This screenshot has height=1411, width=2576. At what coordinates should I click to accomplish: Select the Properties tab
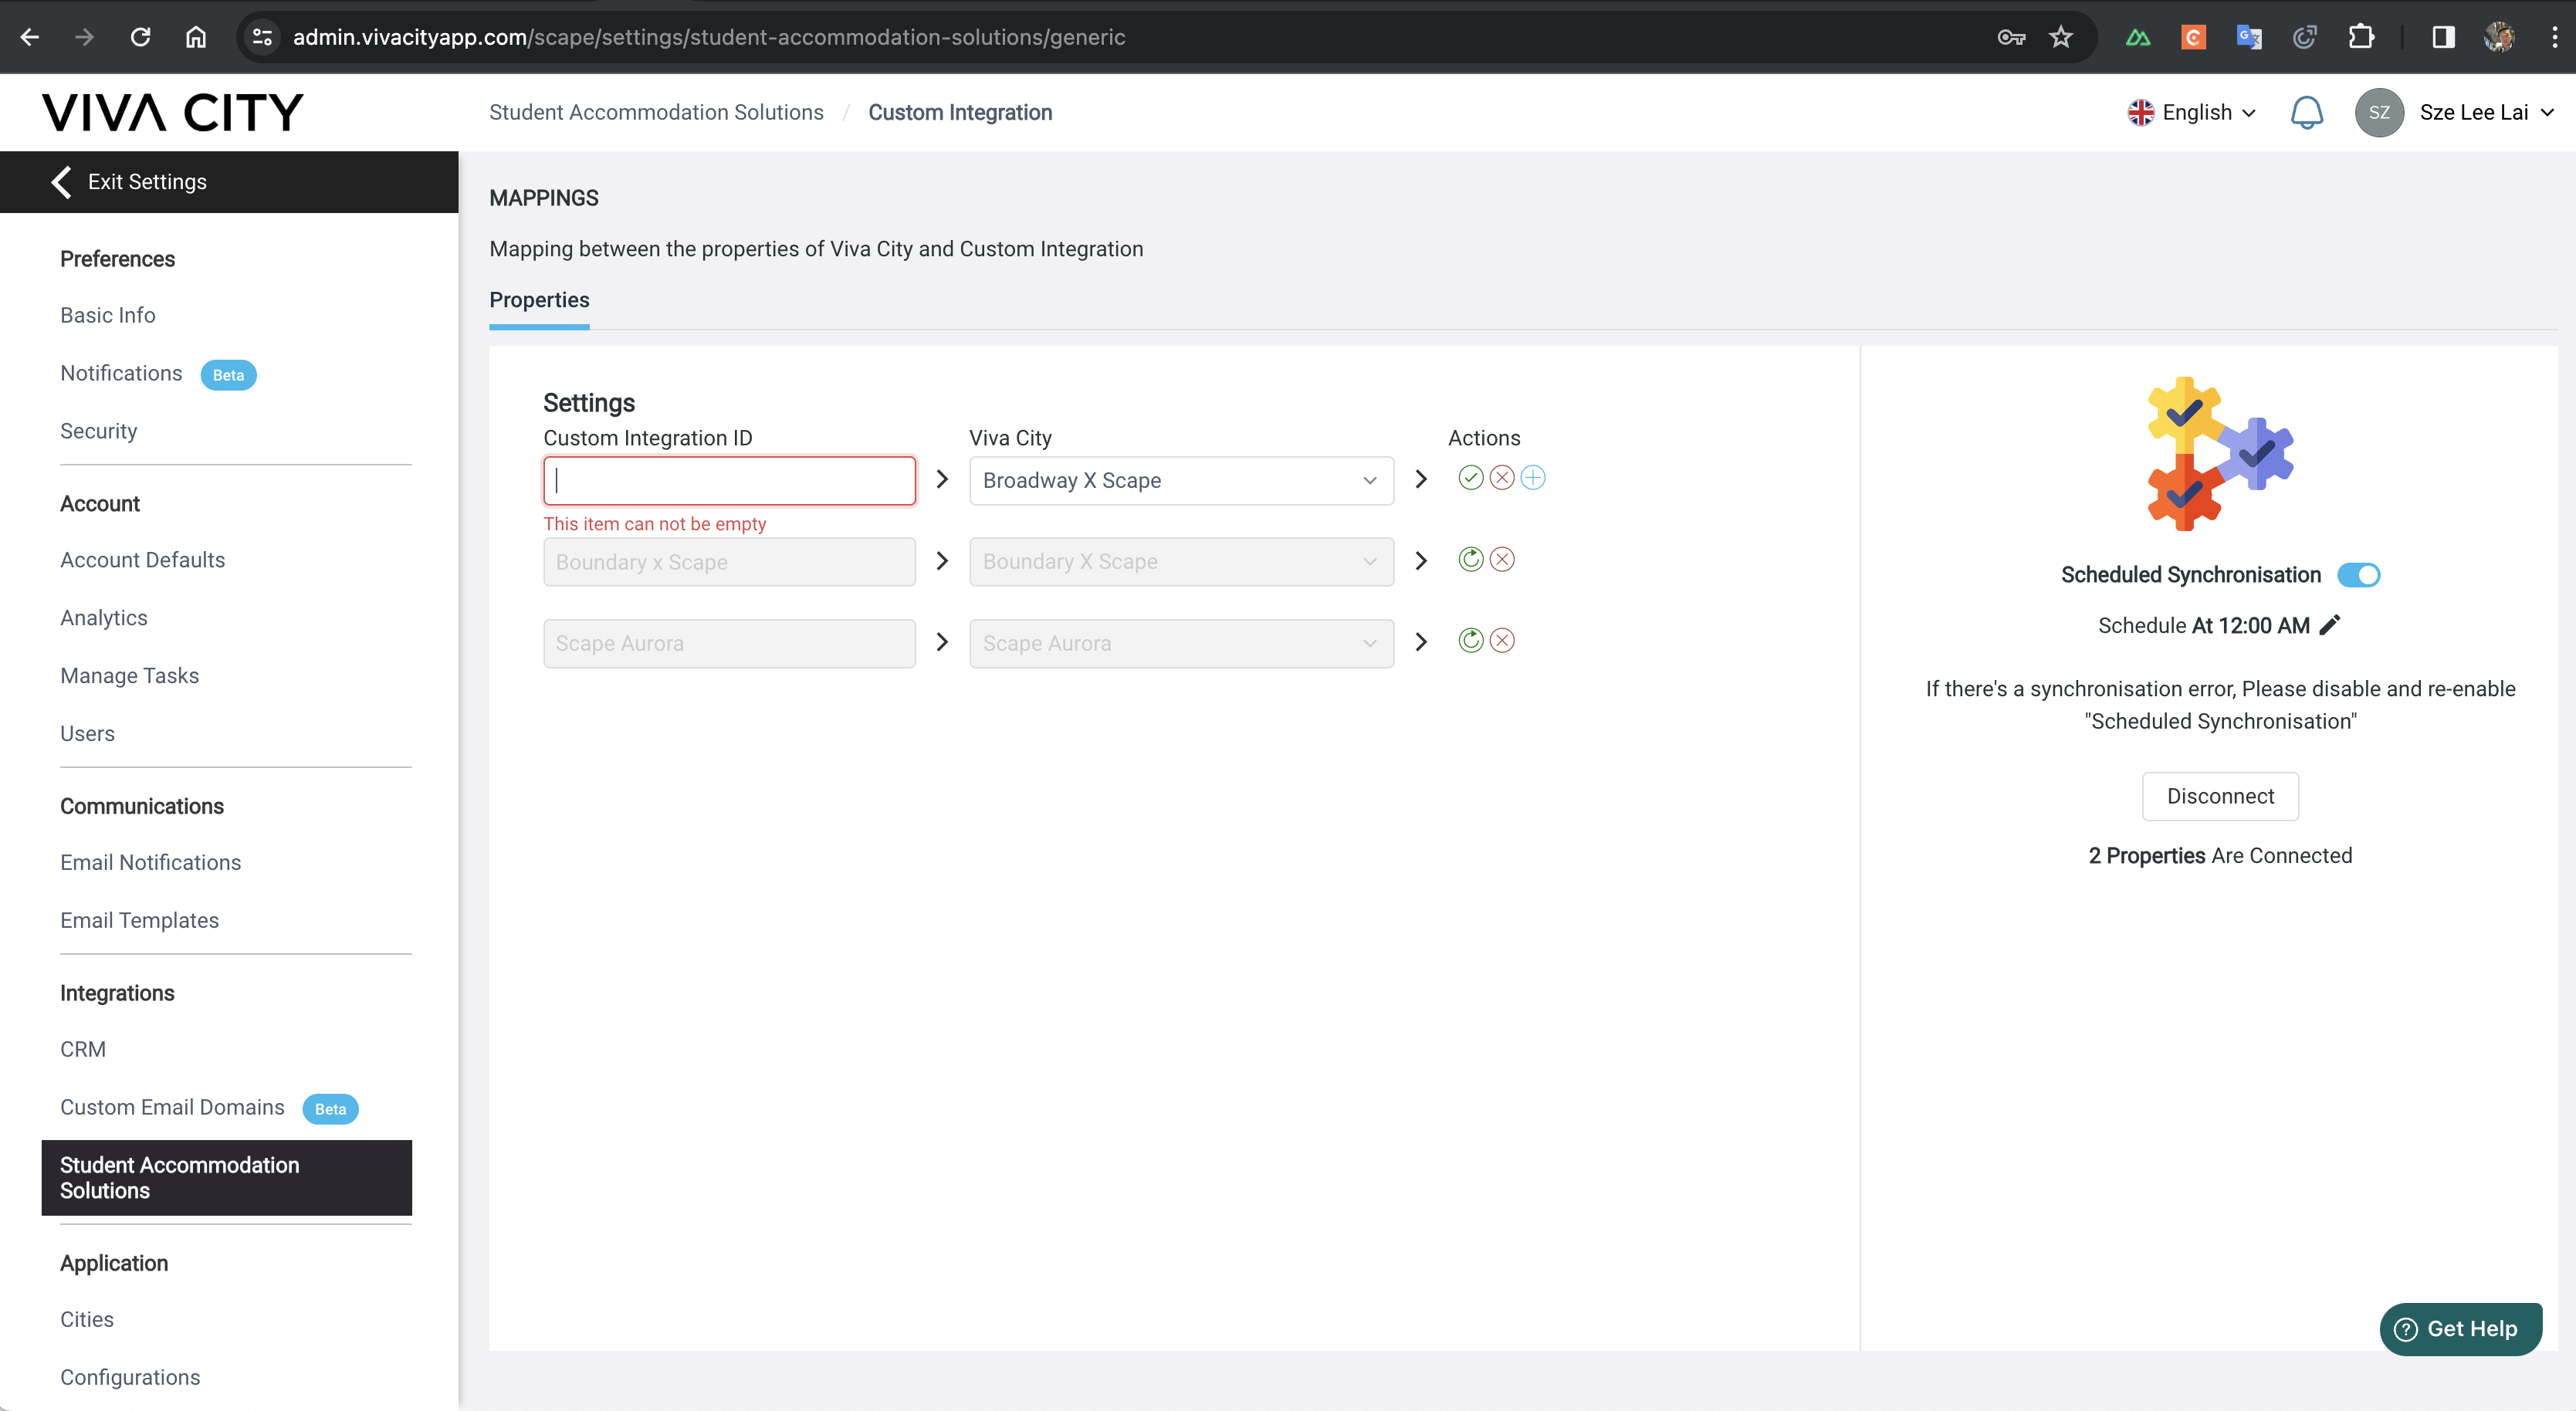pos(539,300)
